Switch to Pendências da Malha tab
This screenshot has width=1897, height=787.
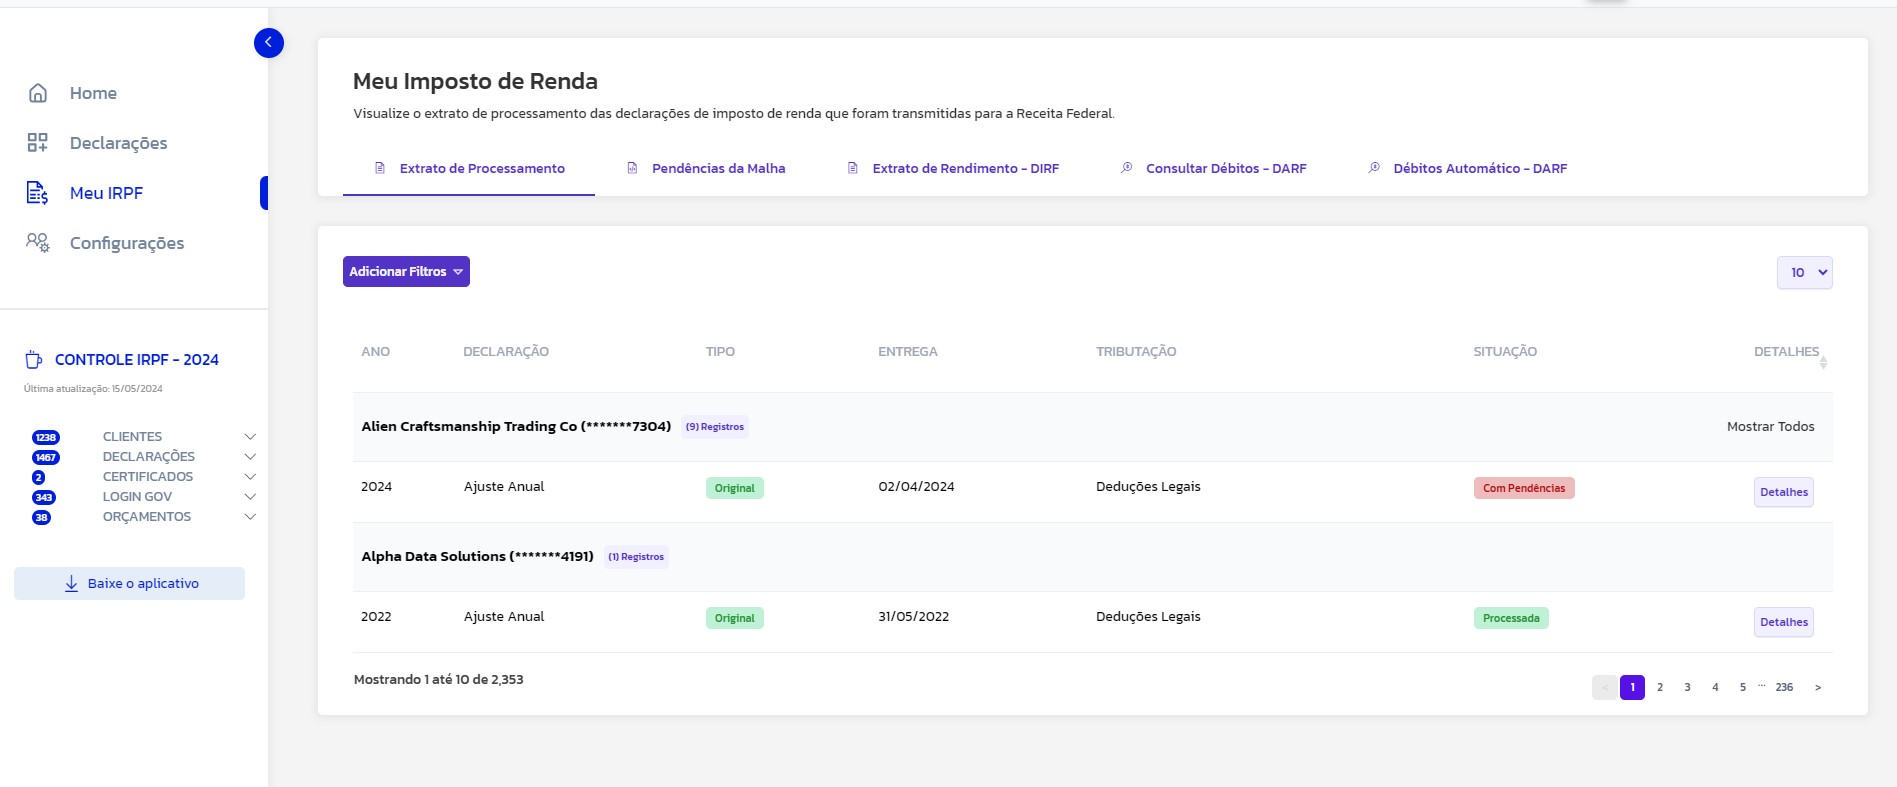pos(706,169)
